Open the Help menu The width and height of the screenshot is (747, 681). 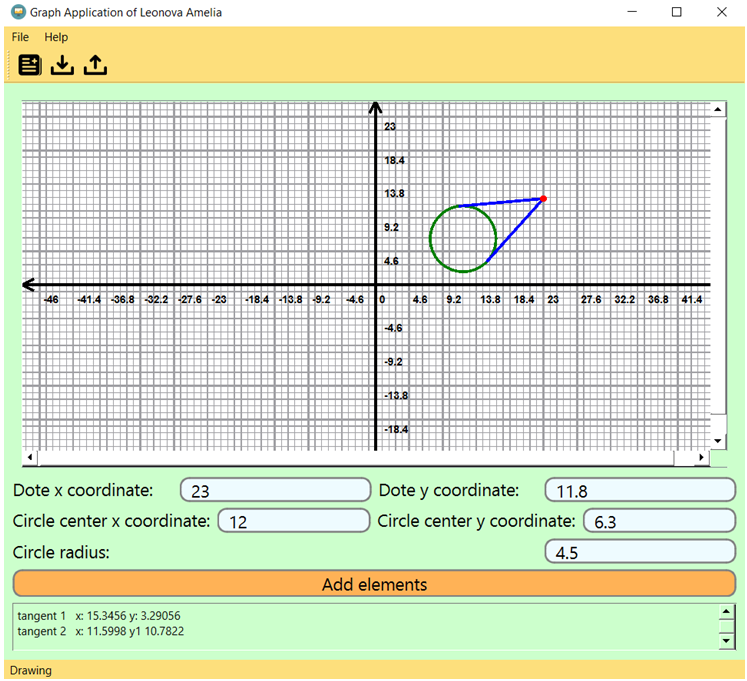pyautogui.click(x=56, y=37)
